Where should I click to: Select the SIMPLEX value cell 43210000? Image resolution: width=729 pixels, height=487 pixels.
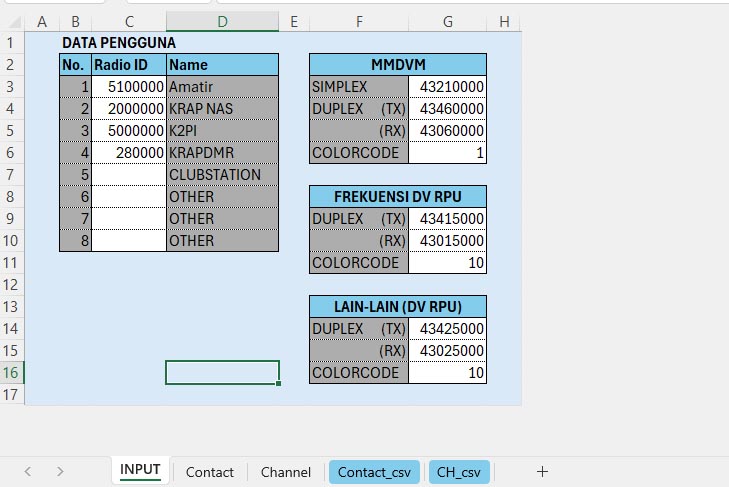click(447, 87)
